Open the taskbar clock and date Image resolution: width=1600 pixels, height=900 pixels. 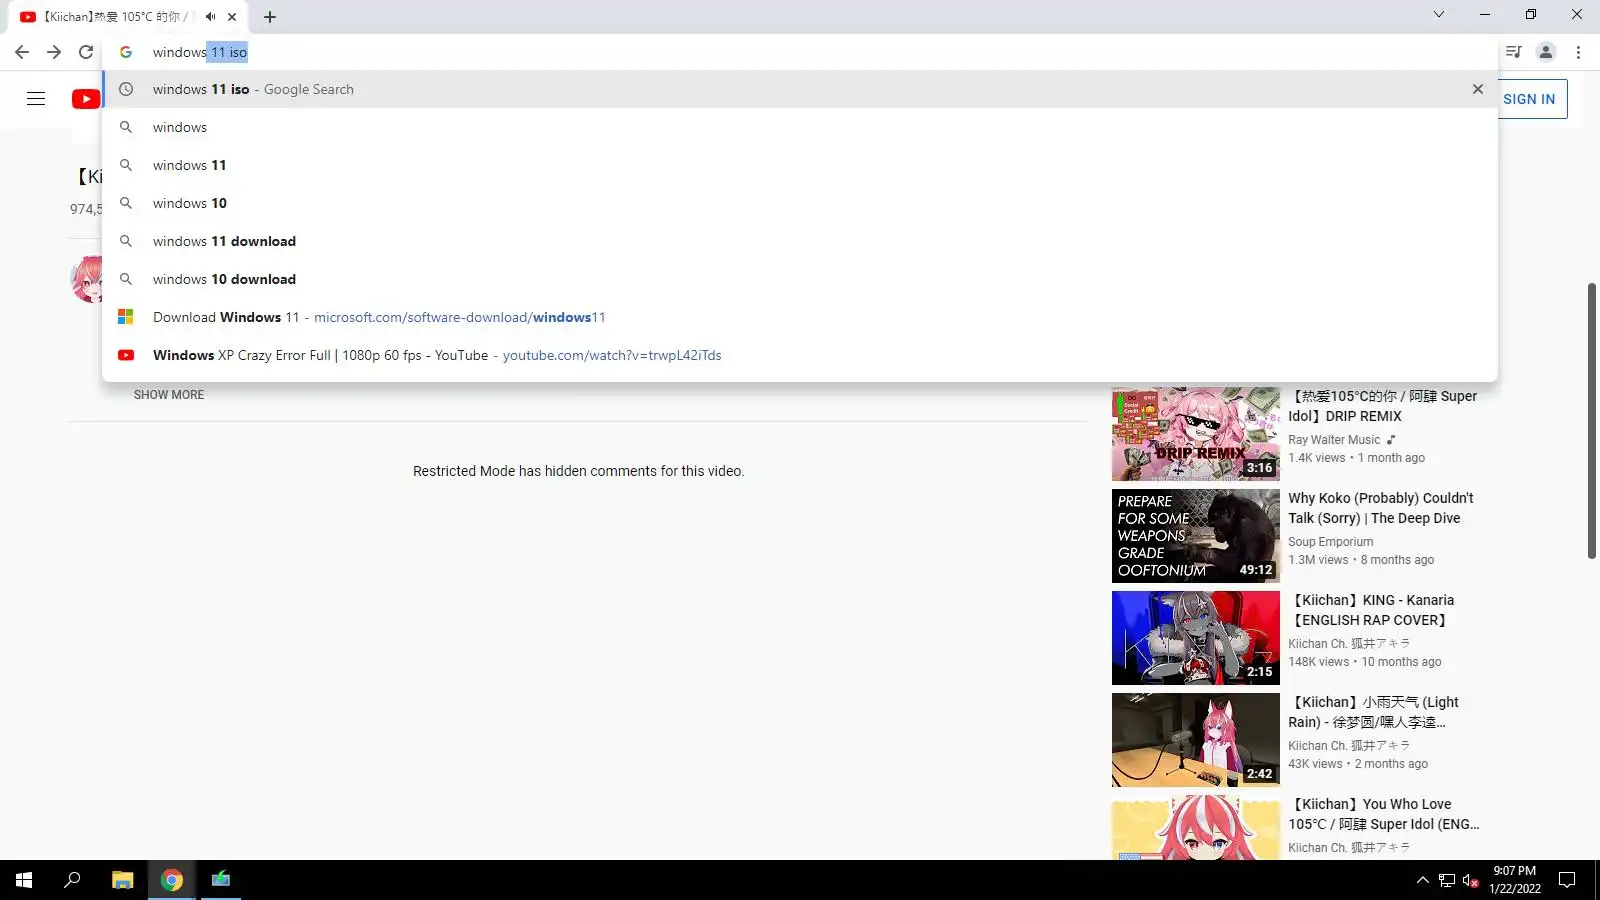point(1514,880)
